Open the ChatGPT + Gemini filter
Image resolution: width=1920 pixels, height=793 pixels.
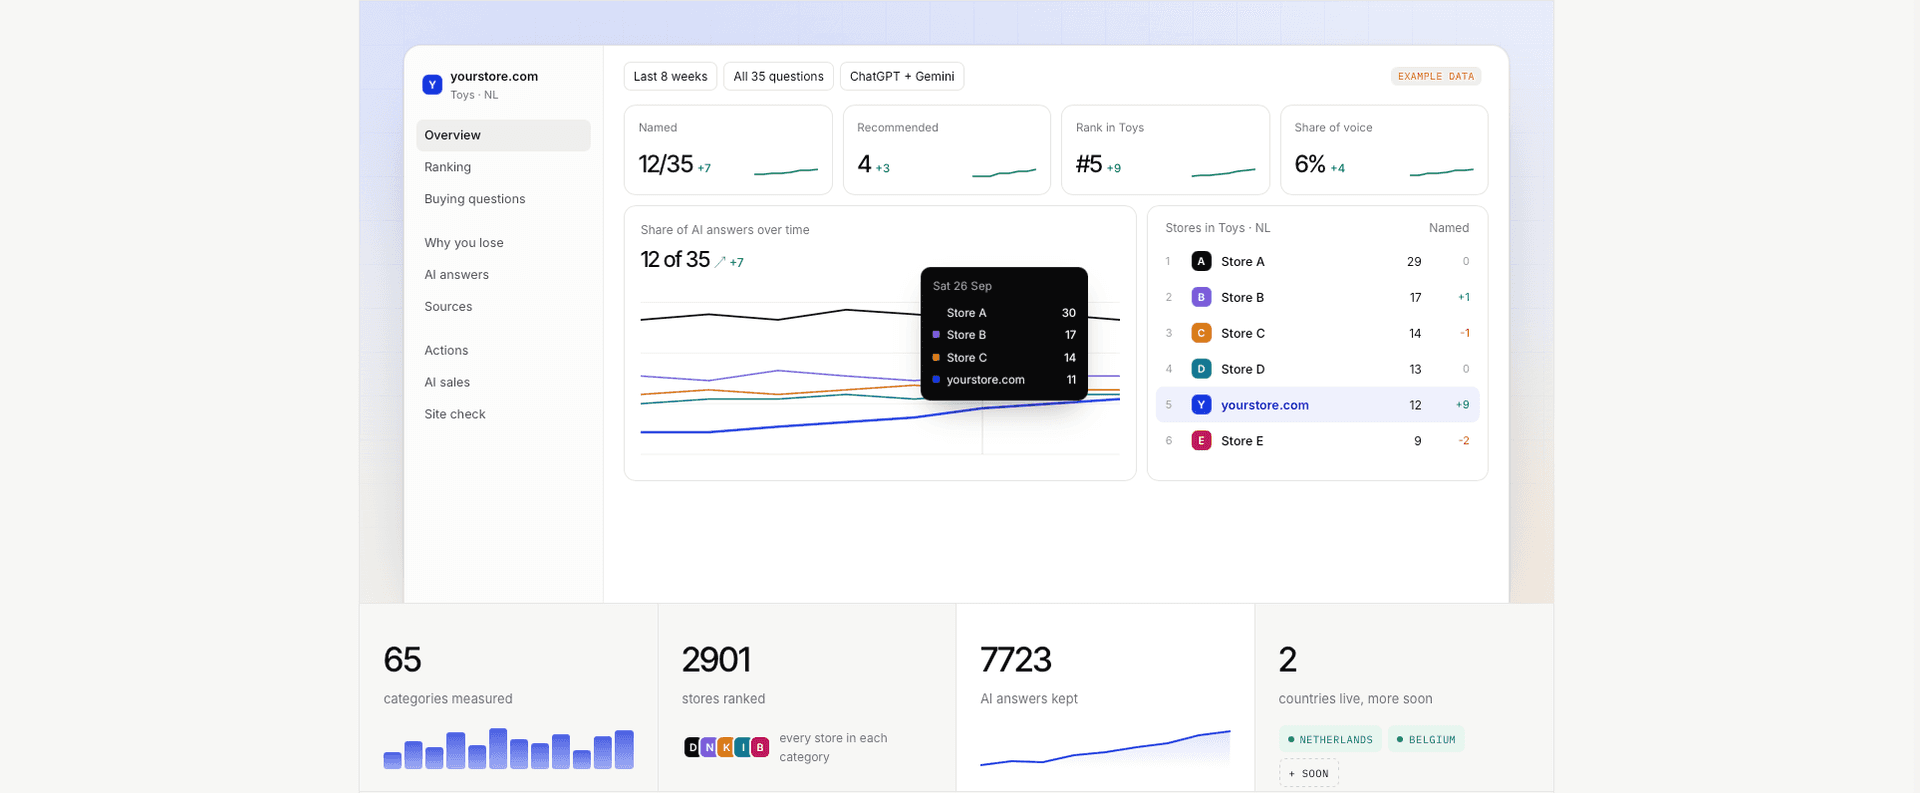pos(902,77)
